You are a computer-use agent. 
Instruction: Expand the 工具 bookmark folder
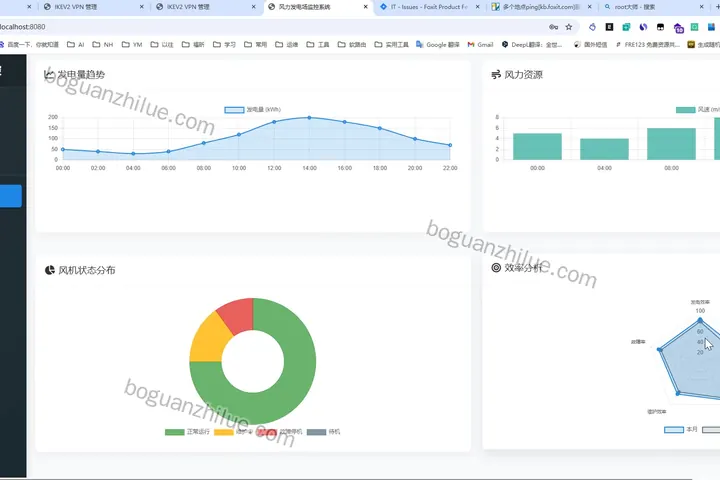point(318,45)
